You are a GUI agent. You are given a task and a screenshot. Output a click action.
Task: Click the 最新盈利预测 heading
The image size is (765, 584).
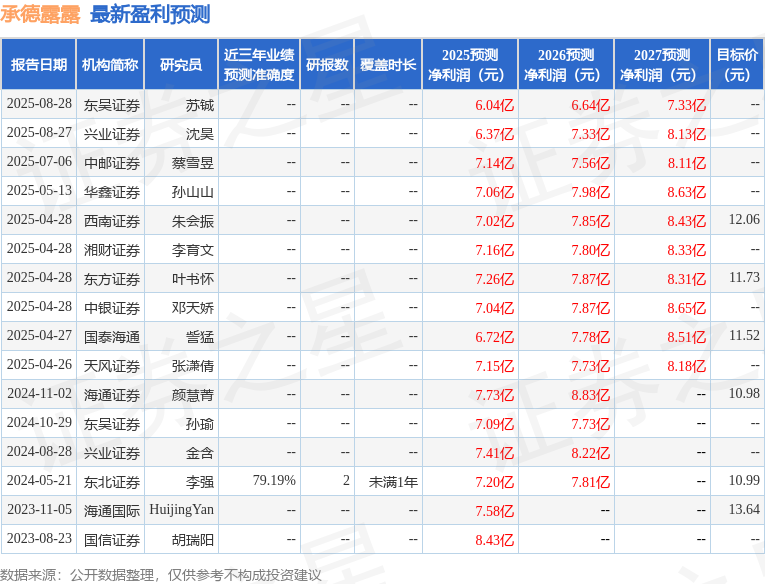150,14
